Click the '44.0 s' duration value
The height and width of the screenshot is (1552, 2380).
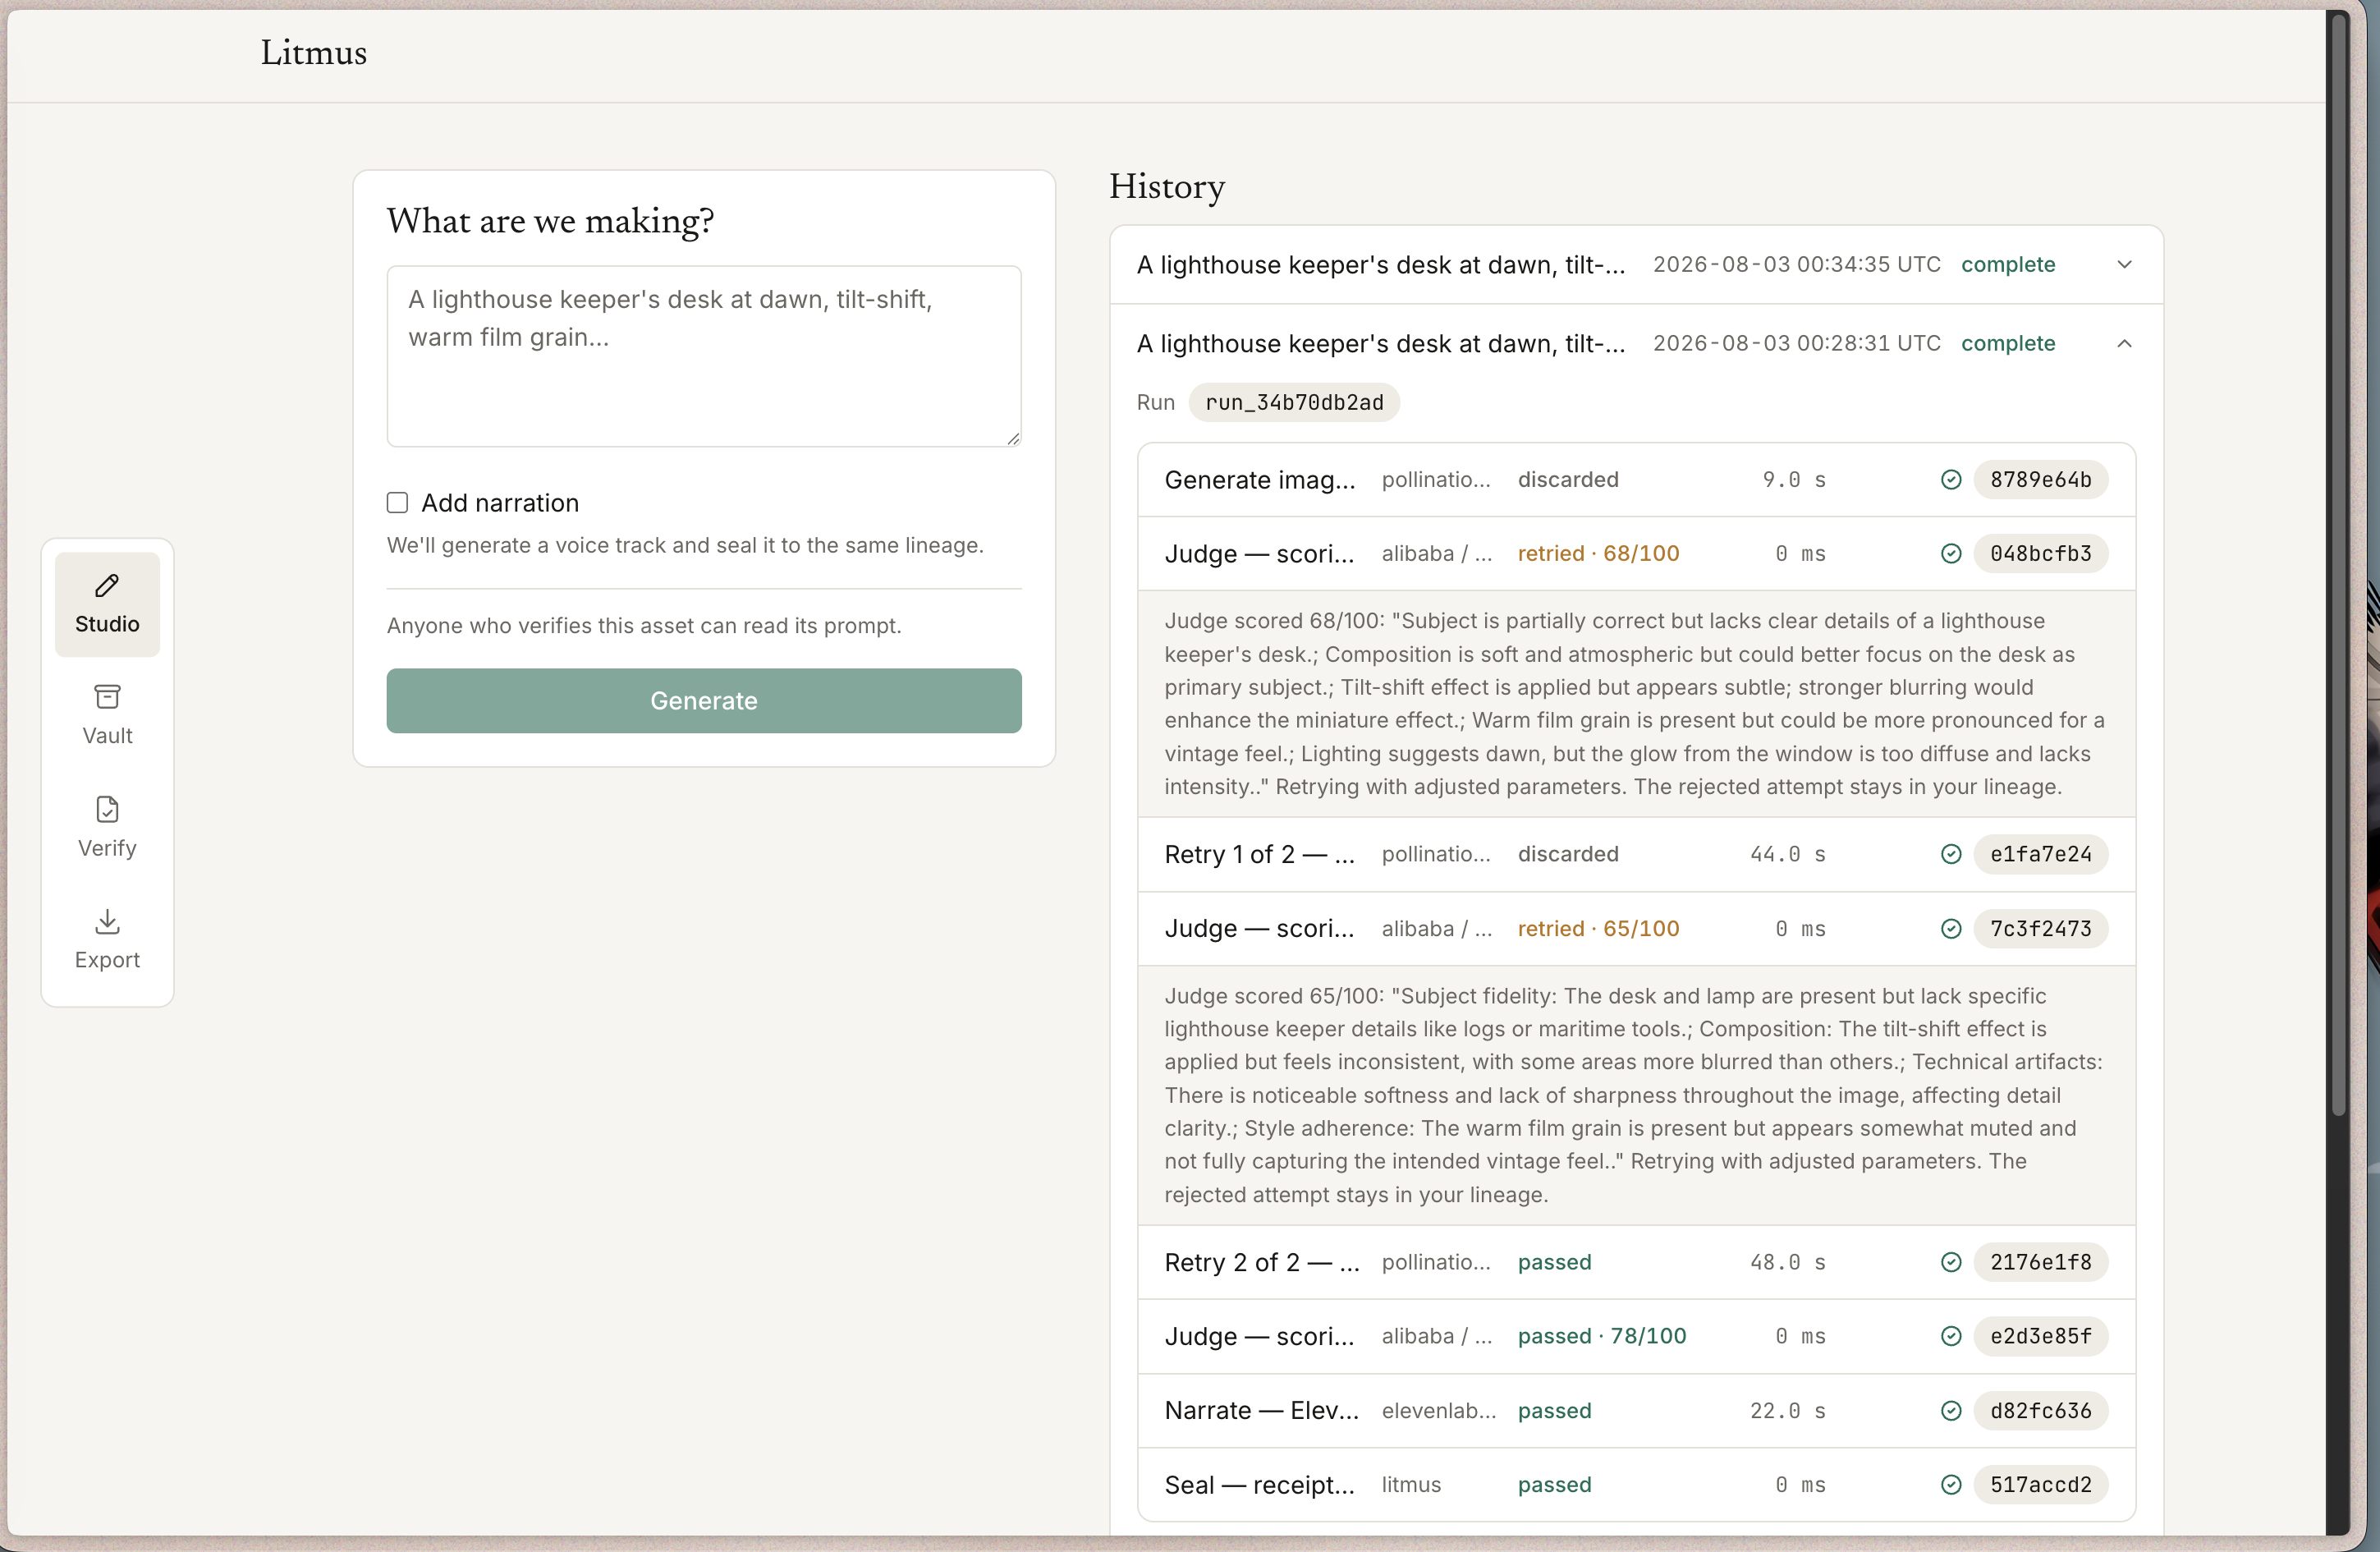point(1787,854)
